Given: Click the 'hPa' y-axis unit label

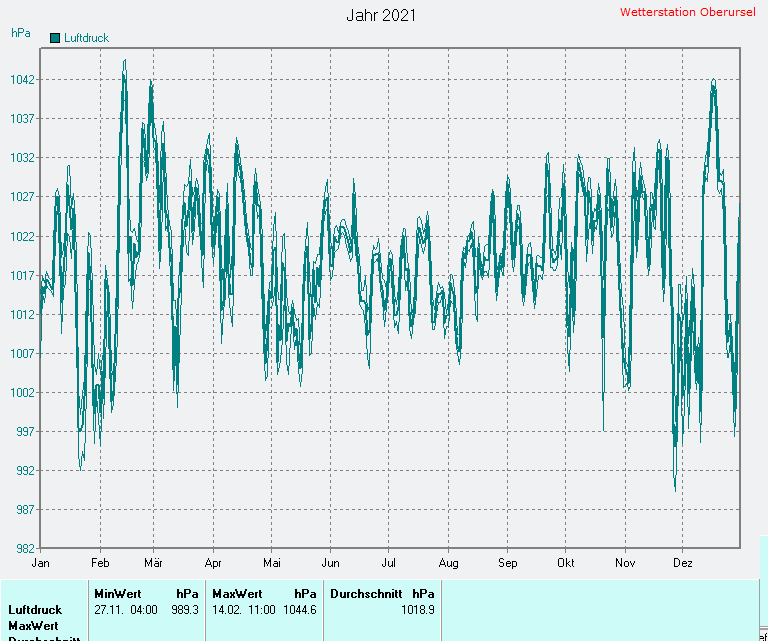Looking at the screenshot, I should [21, 33].
